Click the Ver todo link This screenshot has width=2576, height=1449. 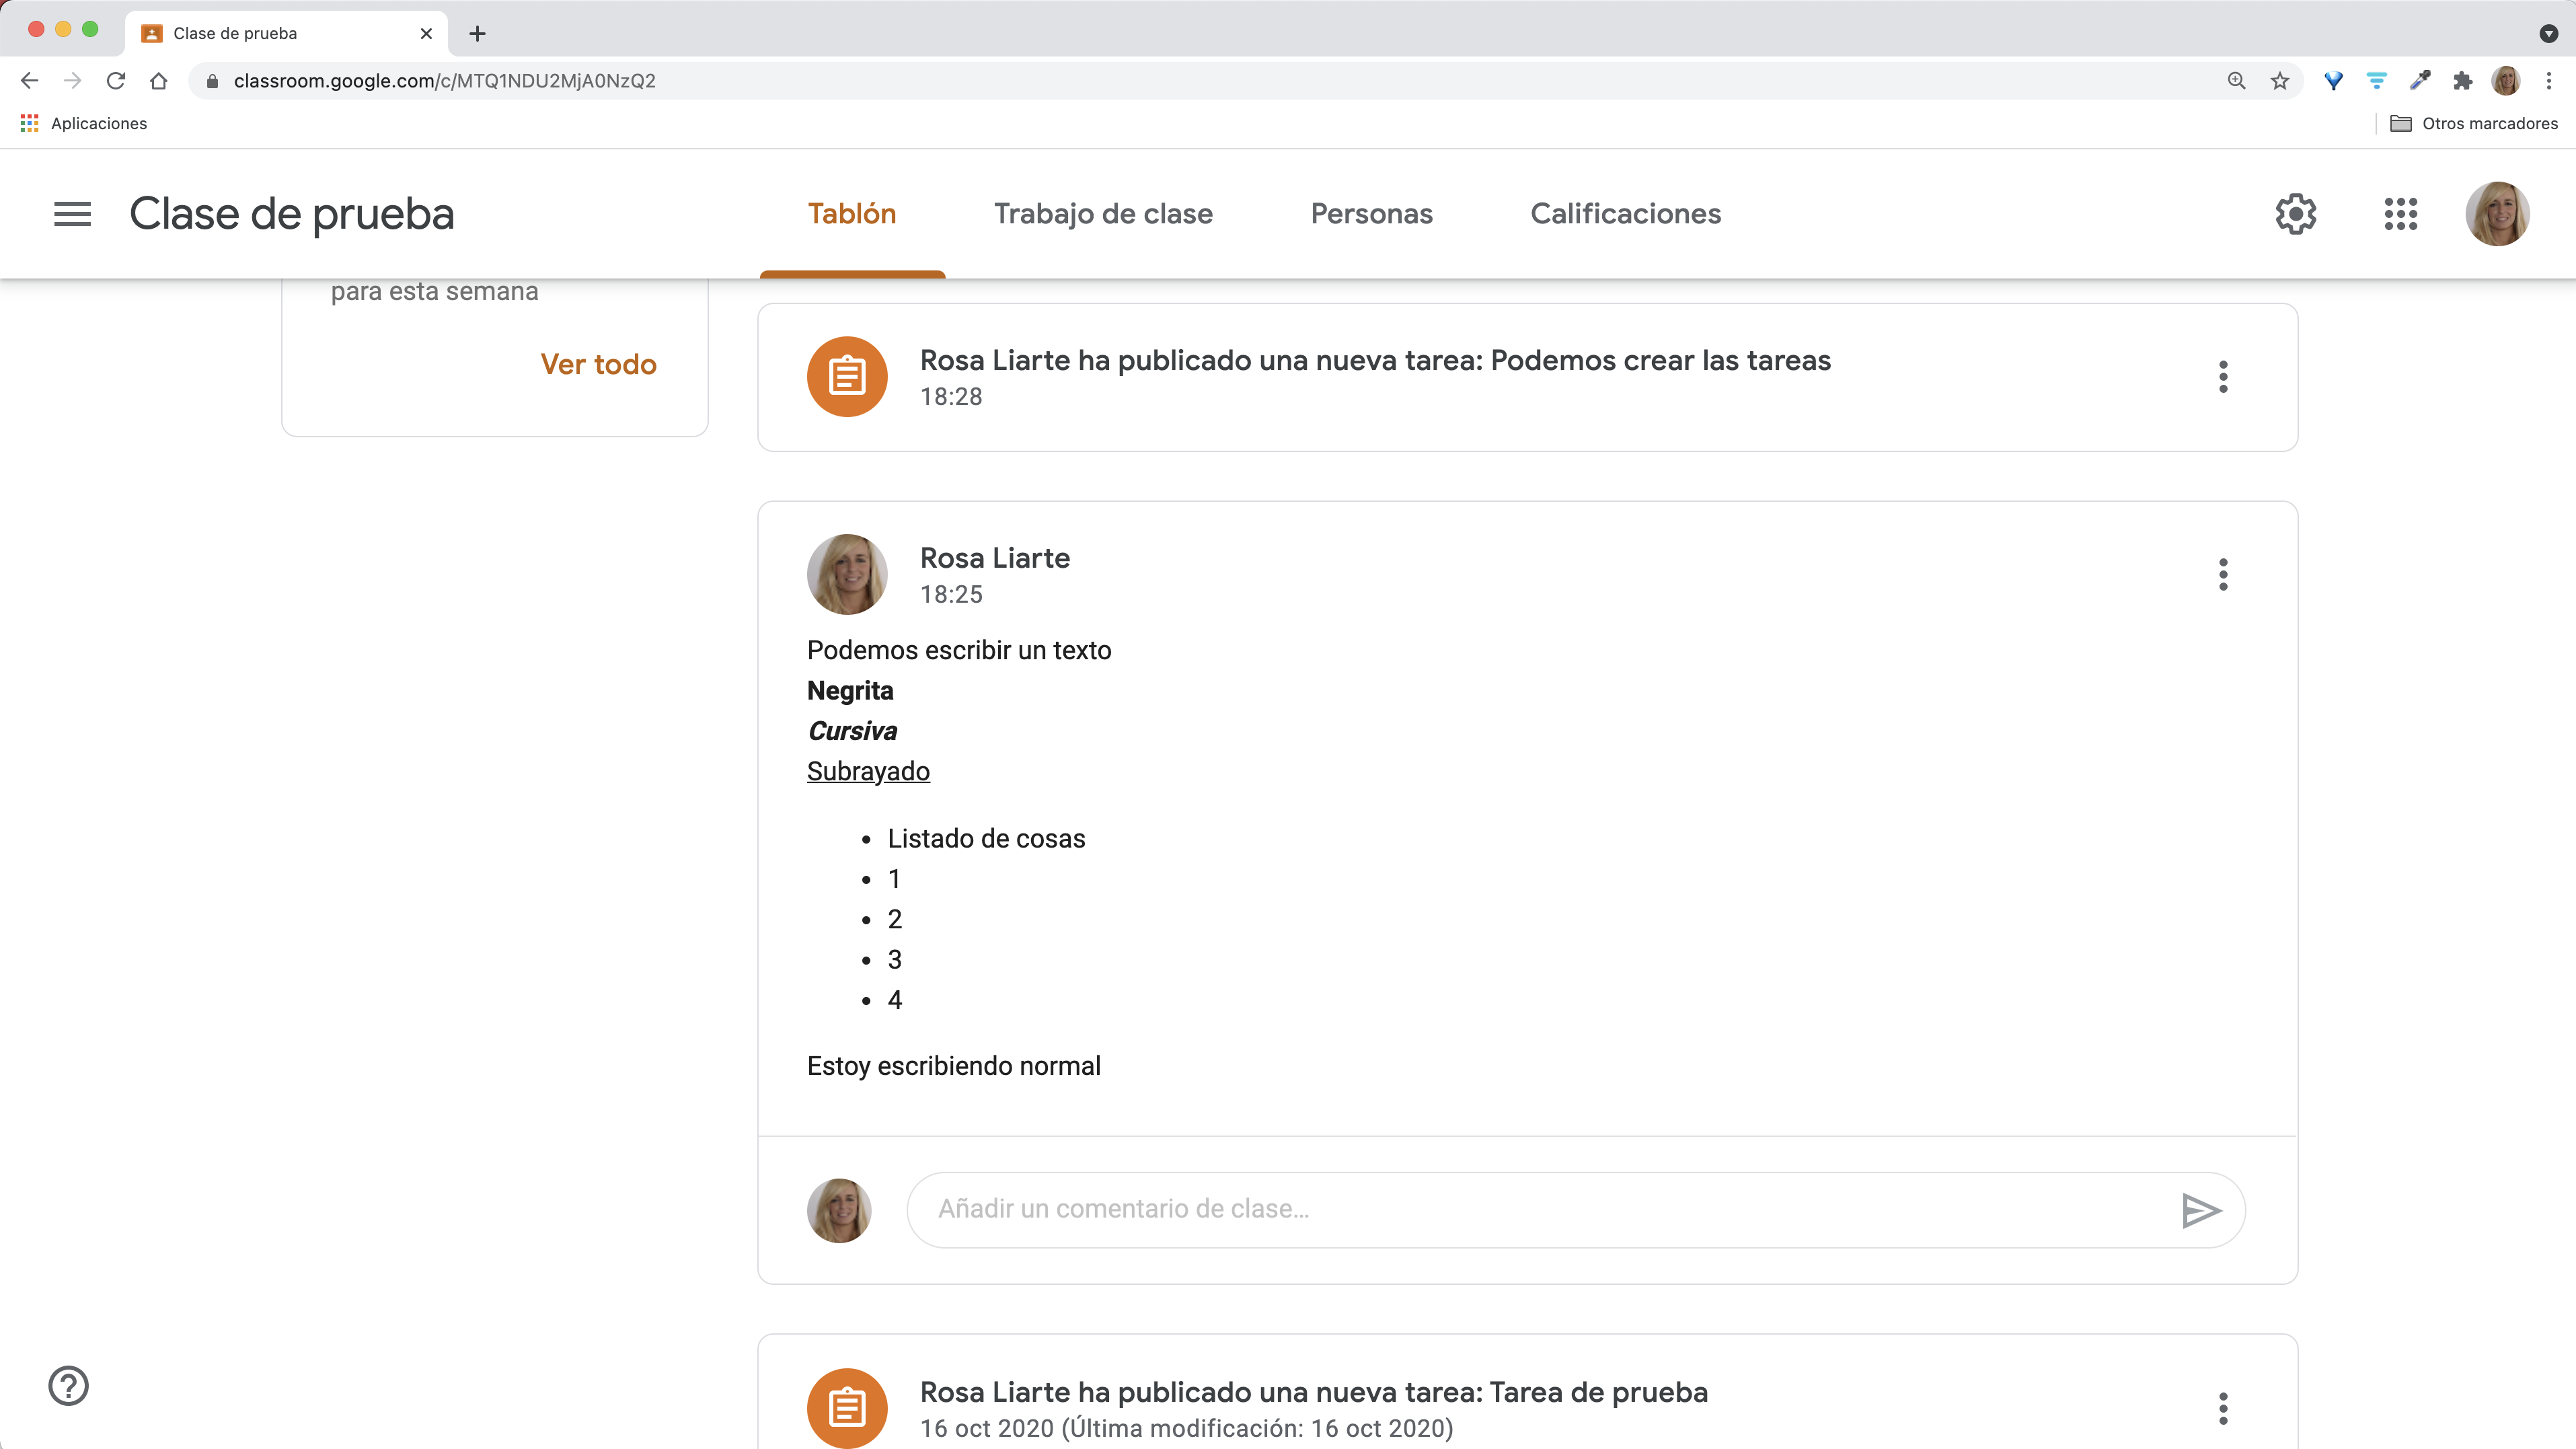click(x=598, y=364)
